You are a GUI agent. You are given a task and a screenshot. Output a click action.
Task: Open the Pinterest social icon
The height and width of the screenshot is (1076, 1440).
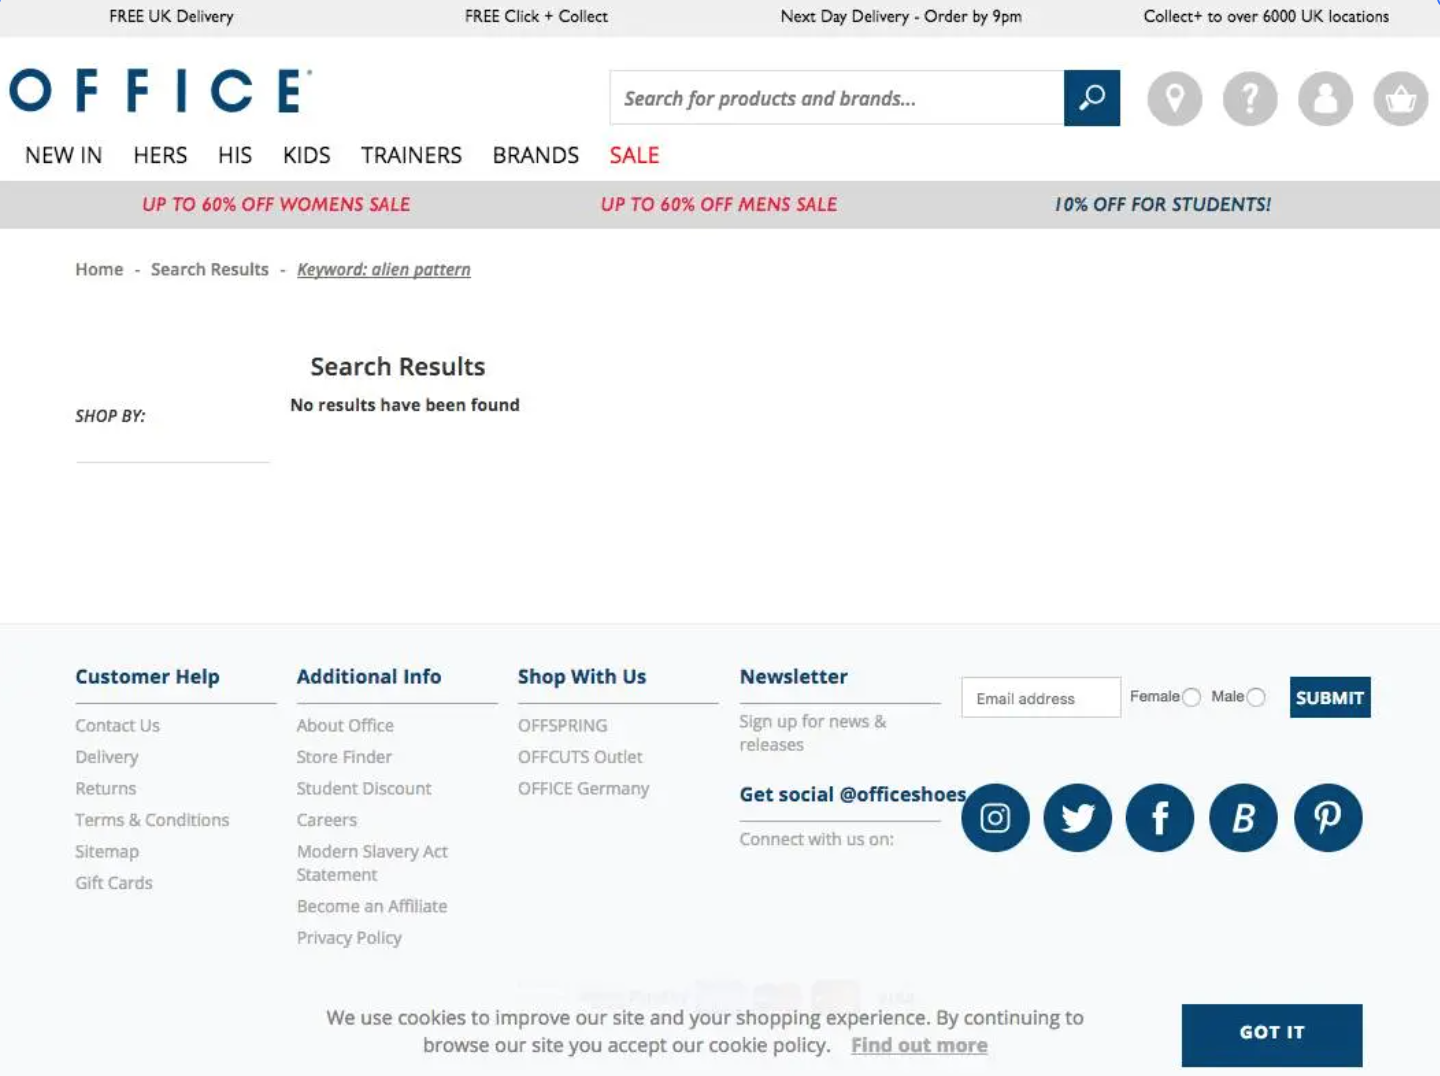coord(1327,818)
